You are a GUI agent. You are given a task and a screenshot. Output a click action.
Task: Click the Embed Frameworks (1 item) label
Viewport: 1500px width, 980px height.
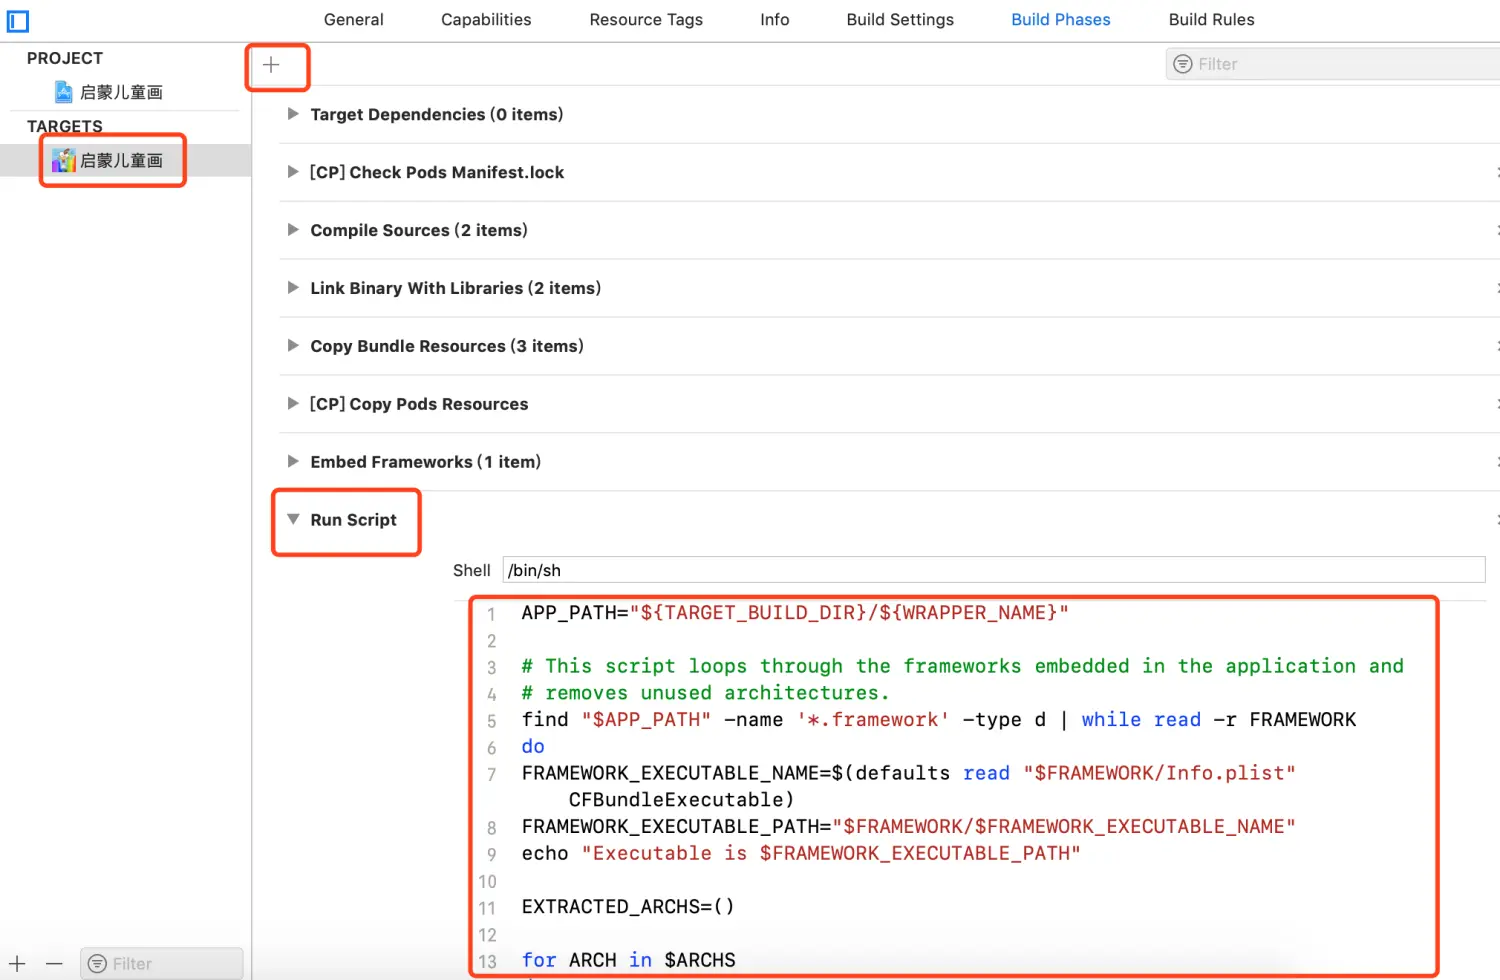426,462
